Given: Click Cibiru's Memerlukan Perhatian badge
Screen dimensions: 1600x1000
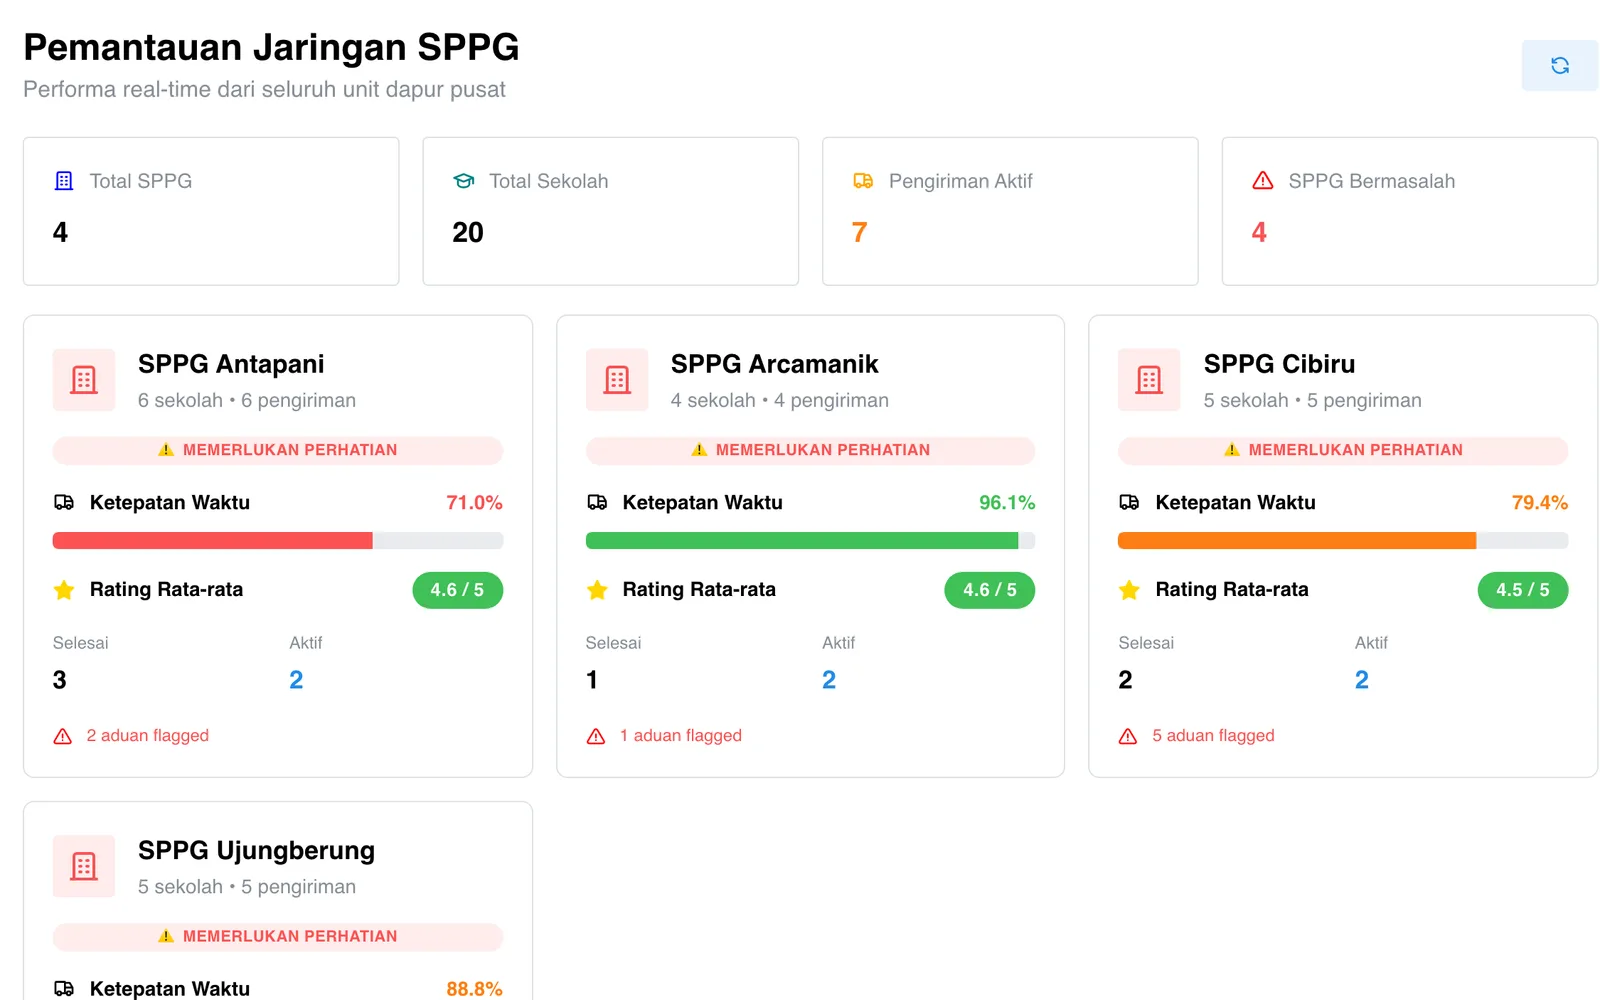Looking at the screenshot, I should (x=1343, y=450).
